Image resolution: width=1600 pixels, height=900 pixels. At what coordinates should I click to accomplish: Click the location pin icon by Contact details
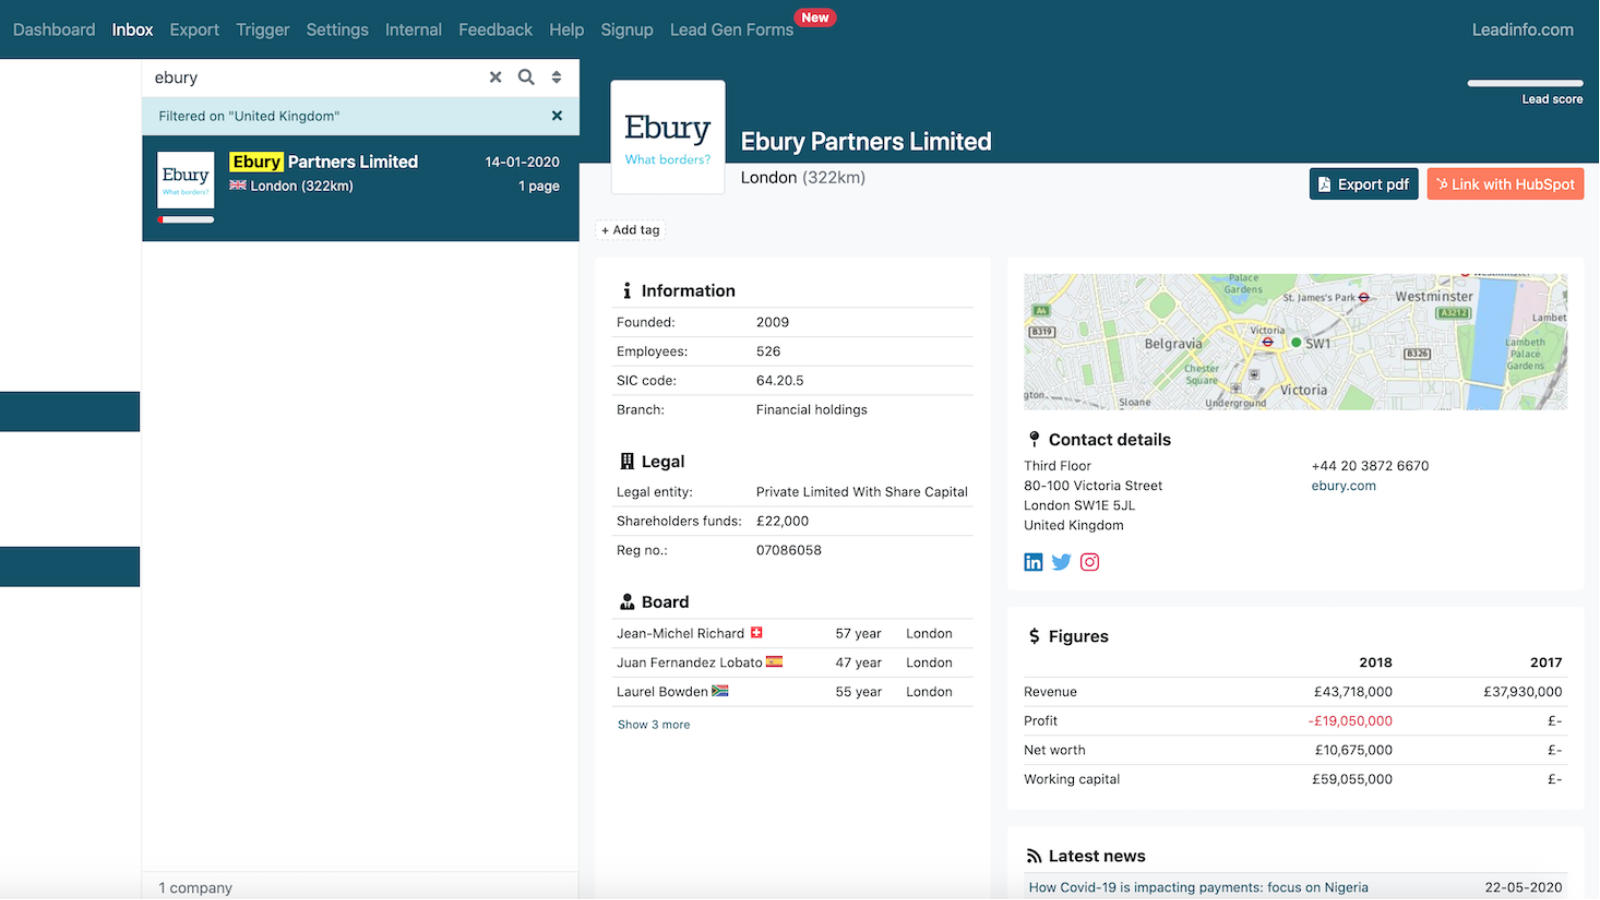point(1032,438)
